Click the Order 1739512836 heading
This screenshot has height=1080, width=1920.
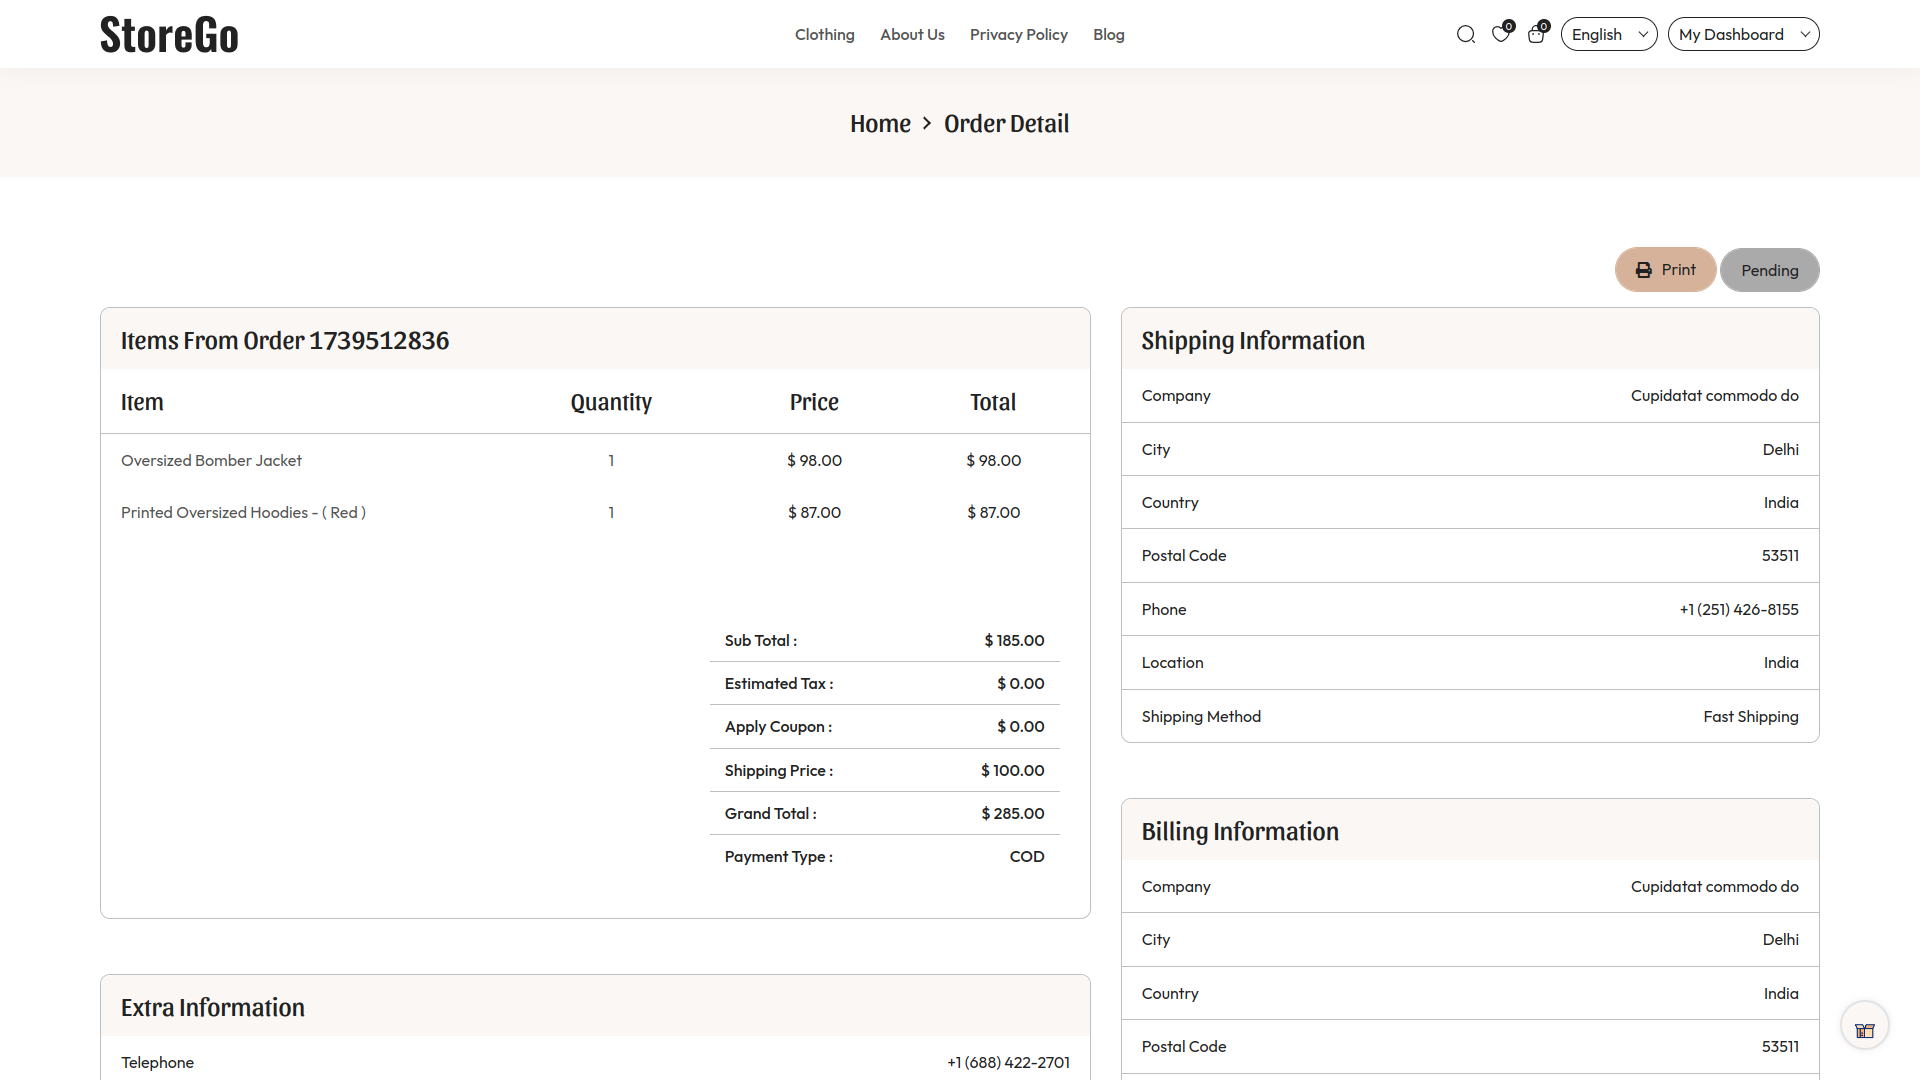(284, 340)
